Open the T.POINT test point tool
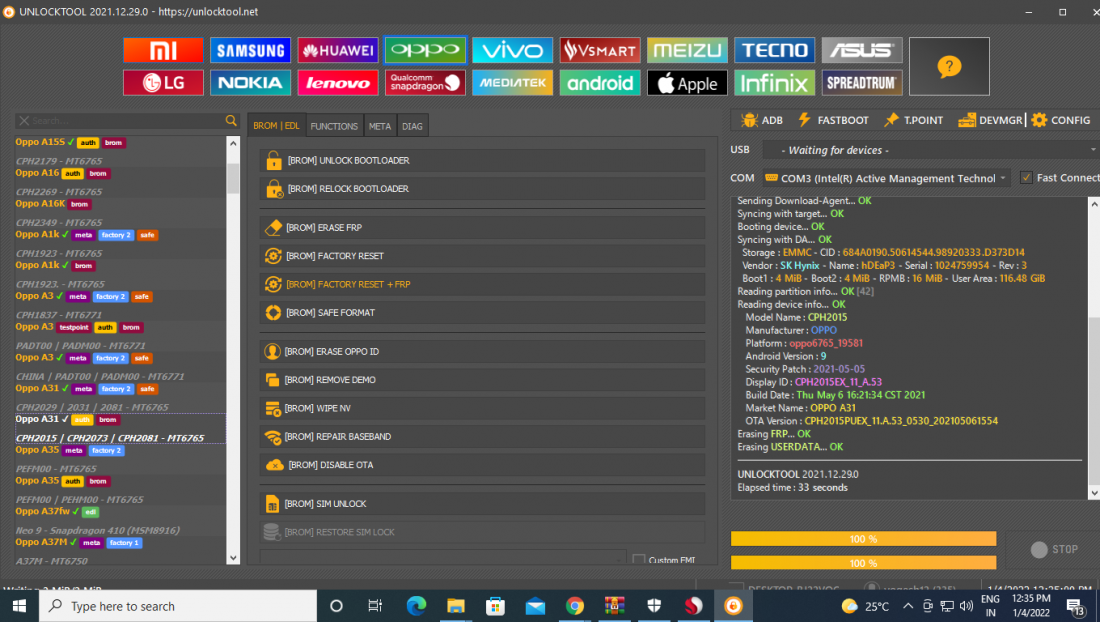 (913, 120)
